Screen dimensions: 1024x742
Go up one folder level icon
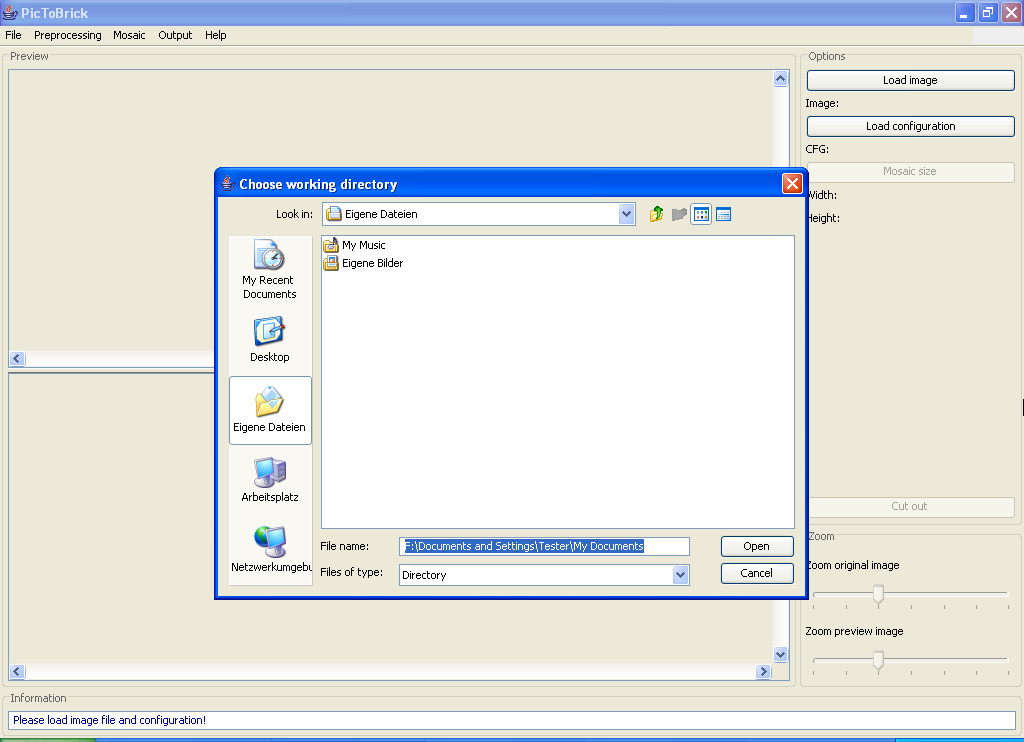click(656, 214)
